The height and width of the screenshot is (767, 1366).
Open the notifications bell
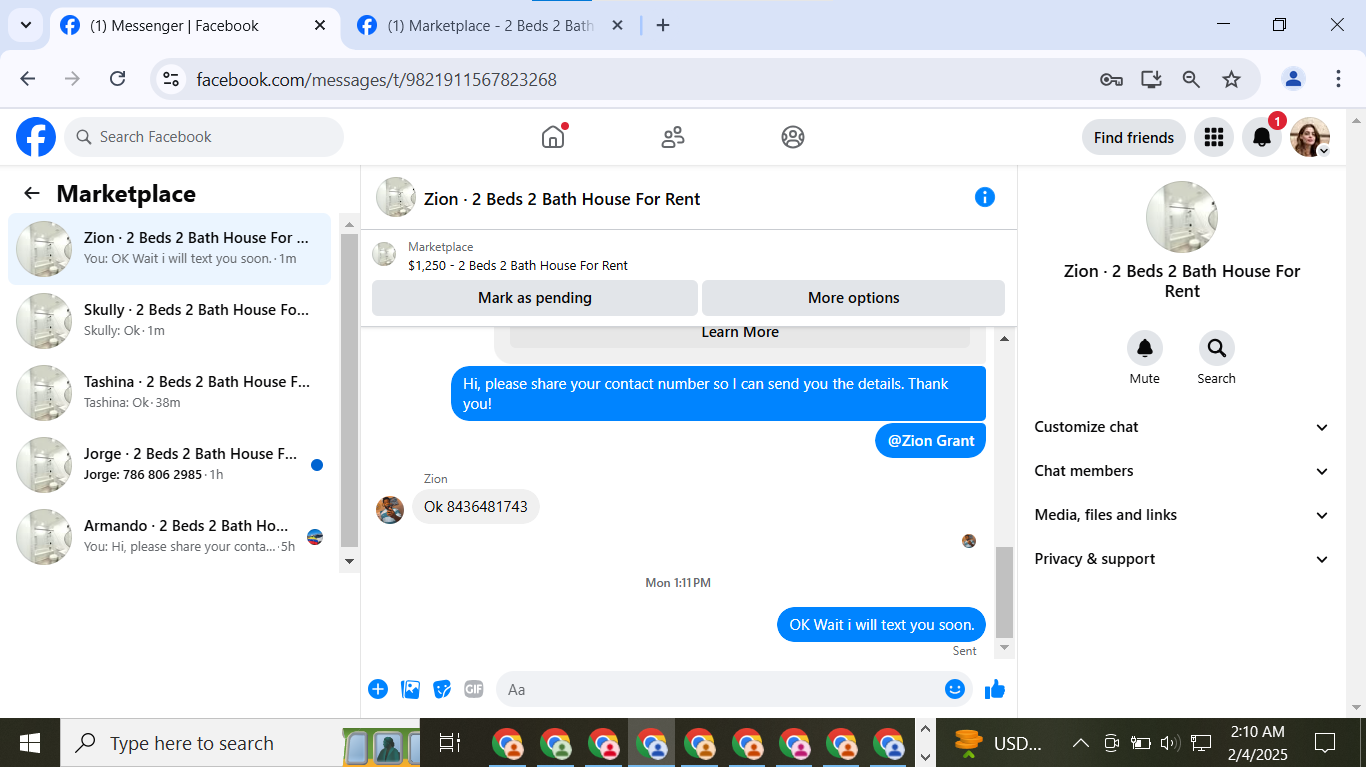click(1262, 137)
